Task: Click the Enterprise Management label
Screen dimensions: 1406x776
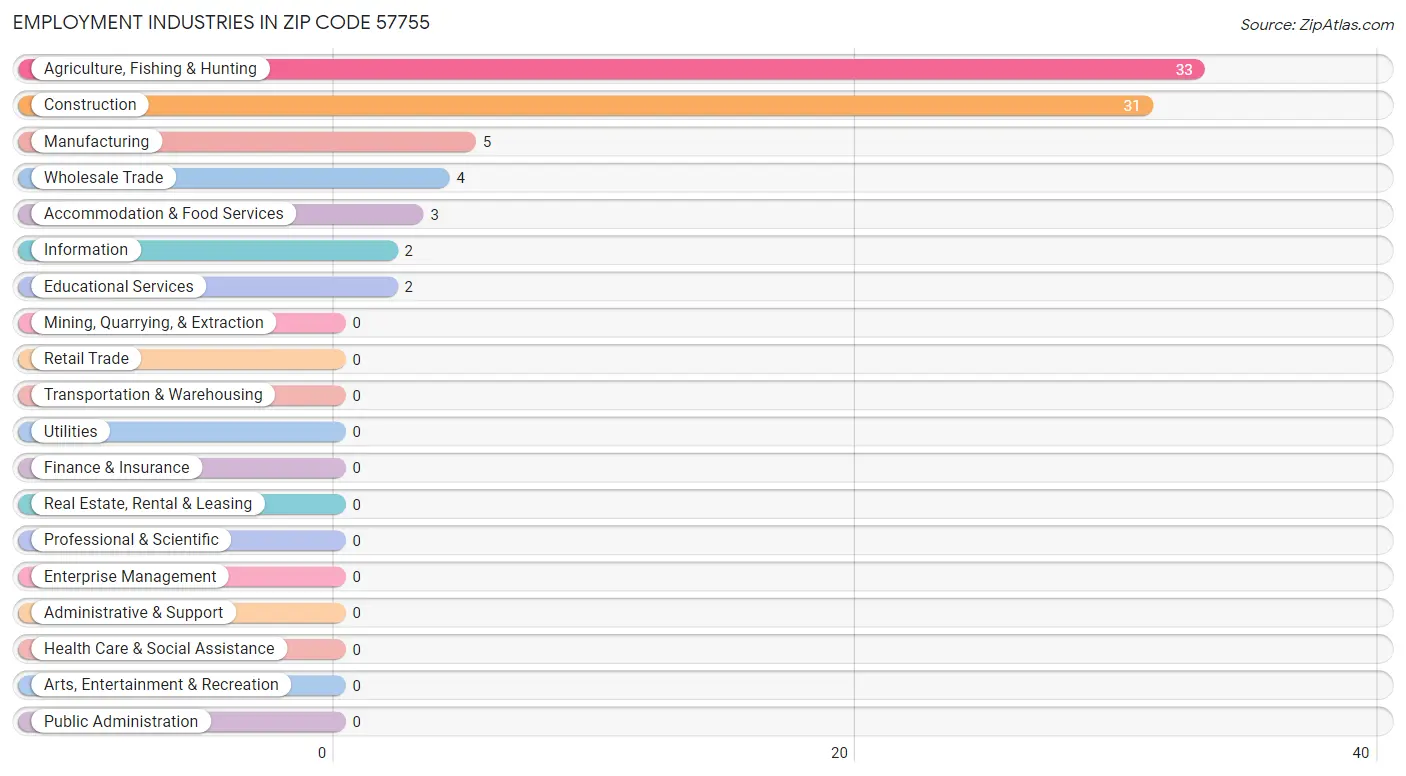Action: (x=130, y=577)
